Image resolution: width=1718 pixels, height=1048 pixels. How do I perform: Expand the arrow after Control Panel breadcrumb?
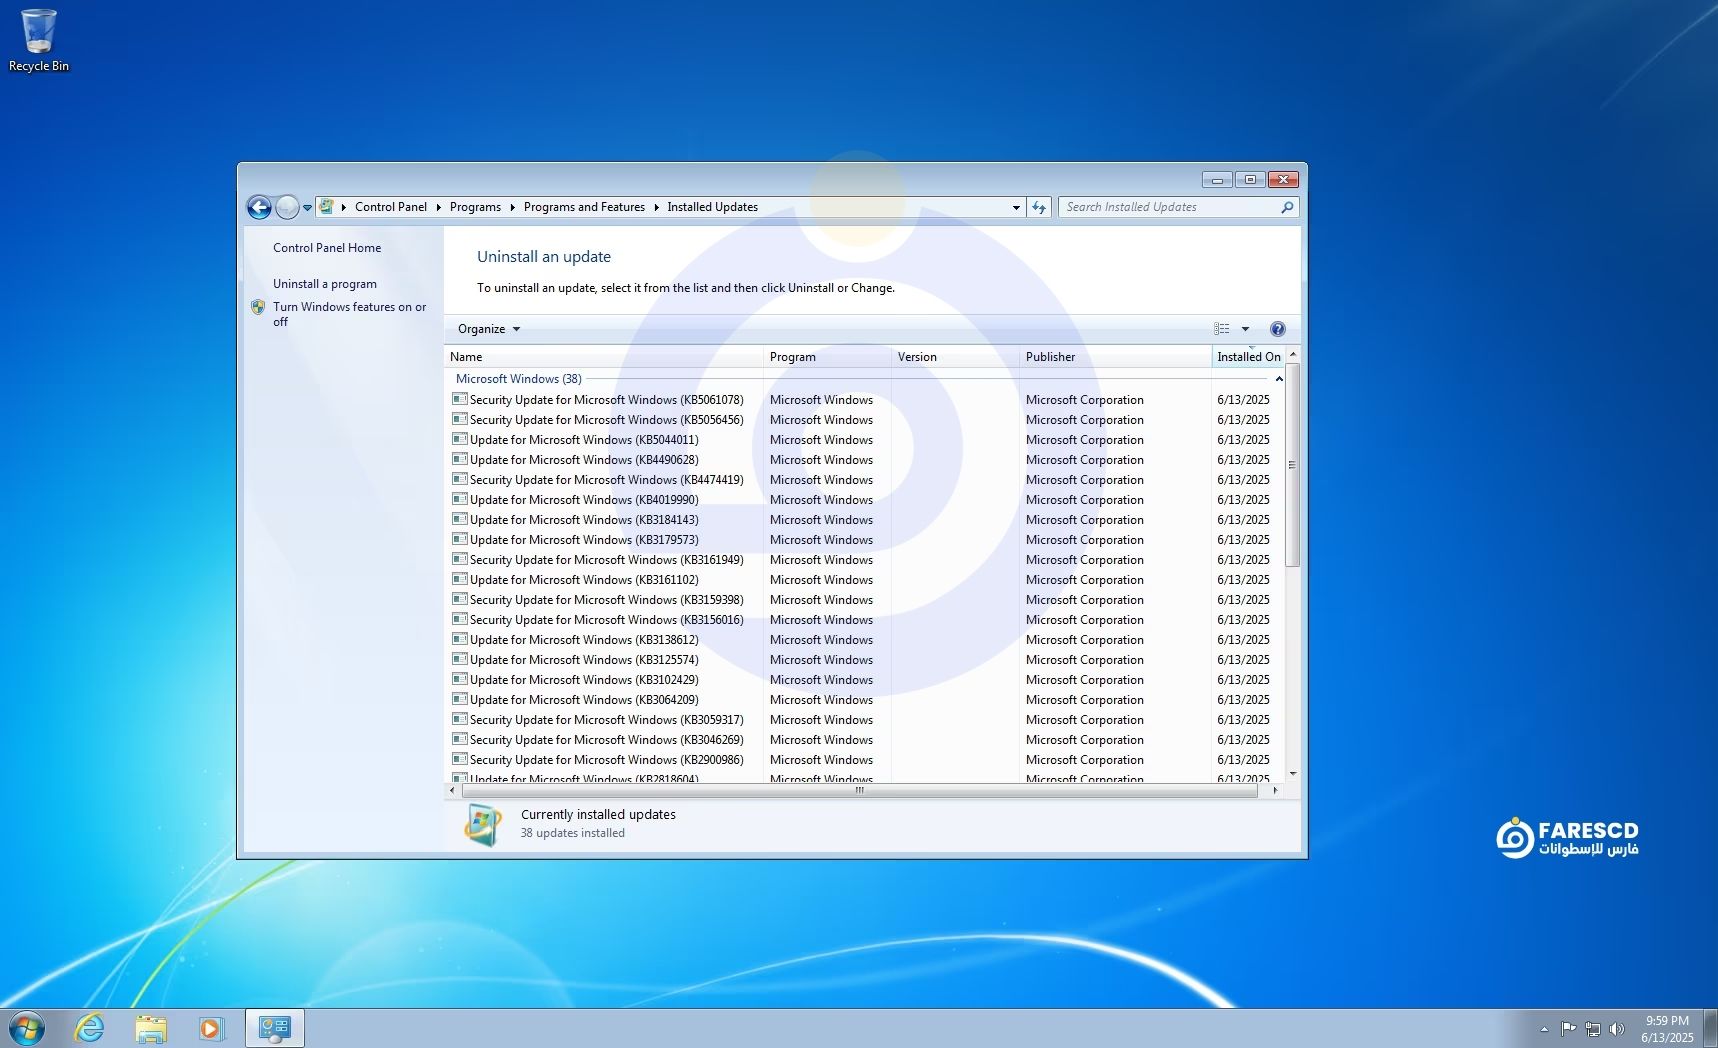click(x=438, y=207)
